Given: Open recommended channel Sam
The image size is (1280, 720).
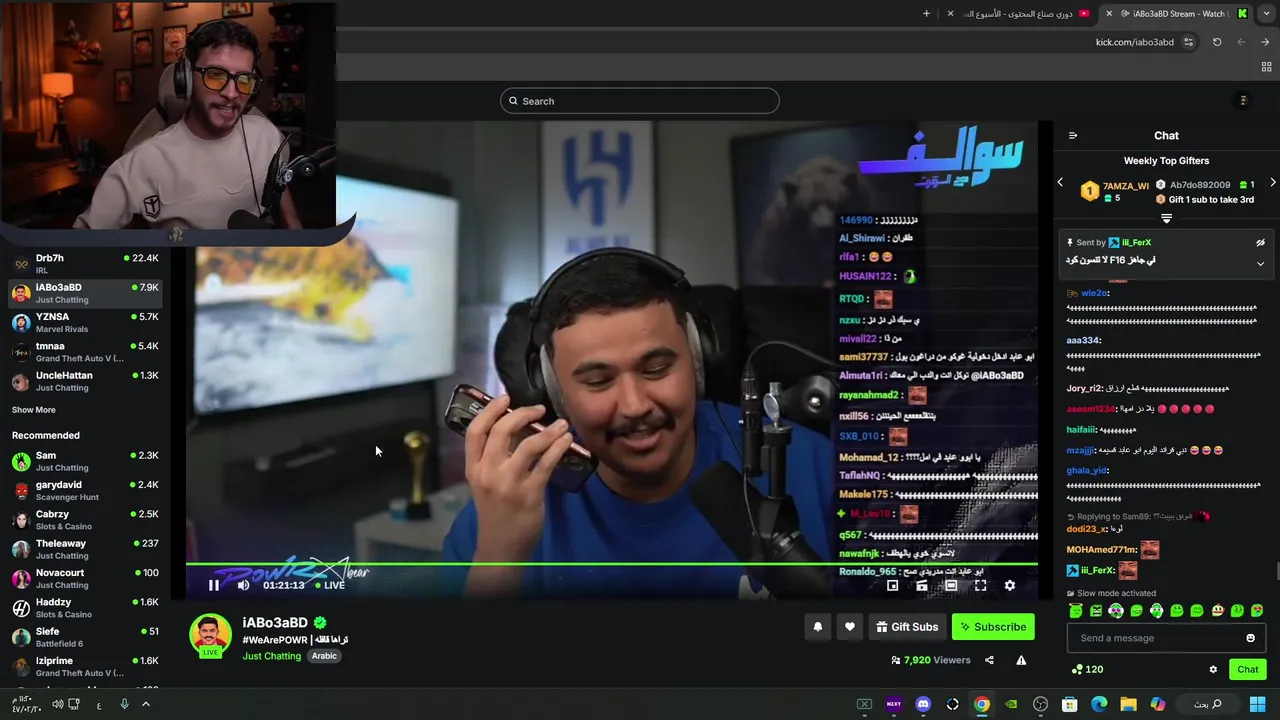Looking at the screenshot, I should click(x=84, y=461).
